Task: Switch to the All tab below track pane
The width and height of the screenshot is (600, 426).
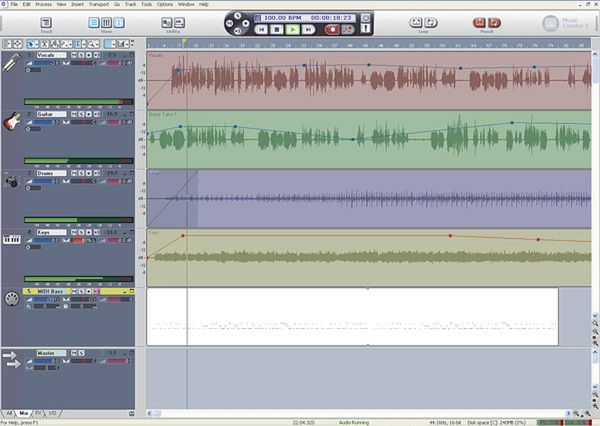Action: [9, 413]
